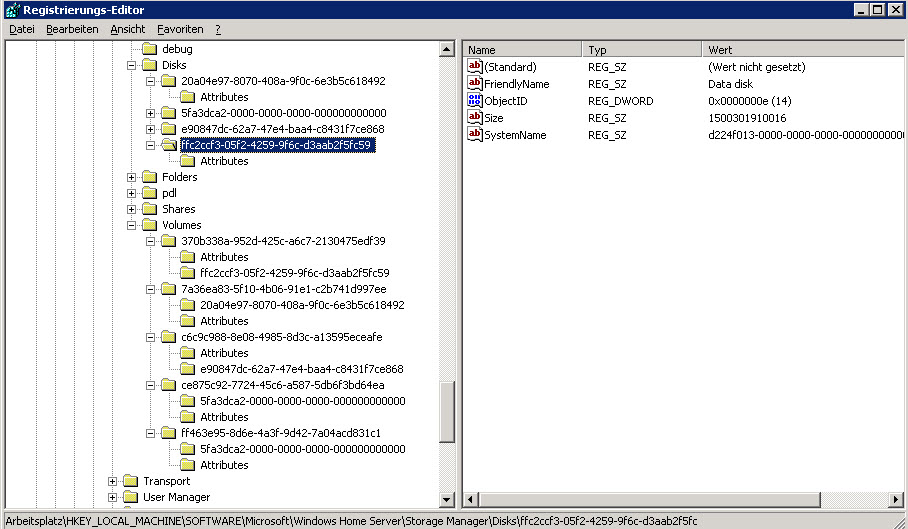Screen dimensions: 908x529
Task: Collapse the Volumes node
Action: pos(131,226)
